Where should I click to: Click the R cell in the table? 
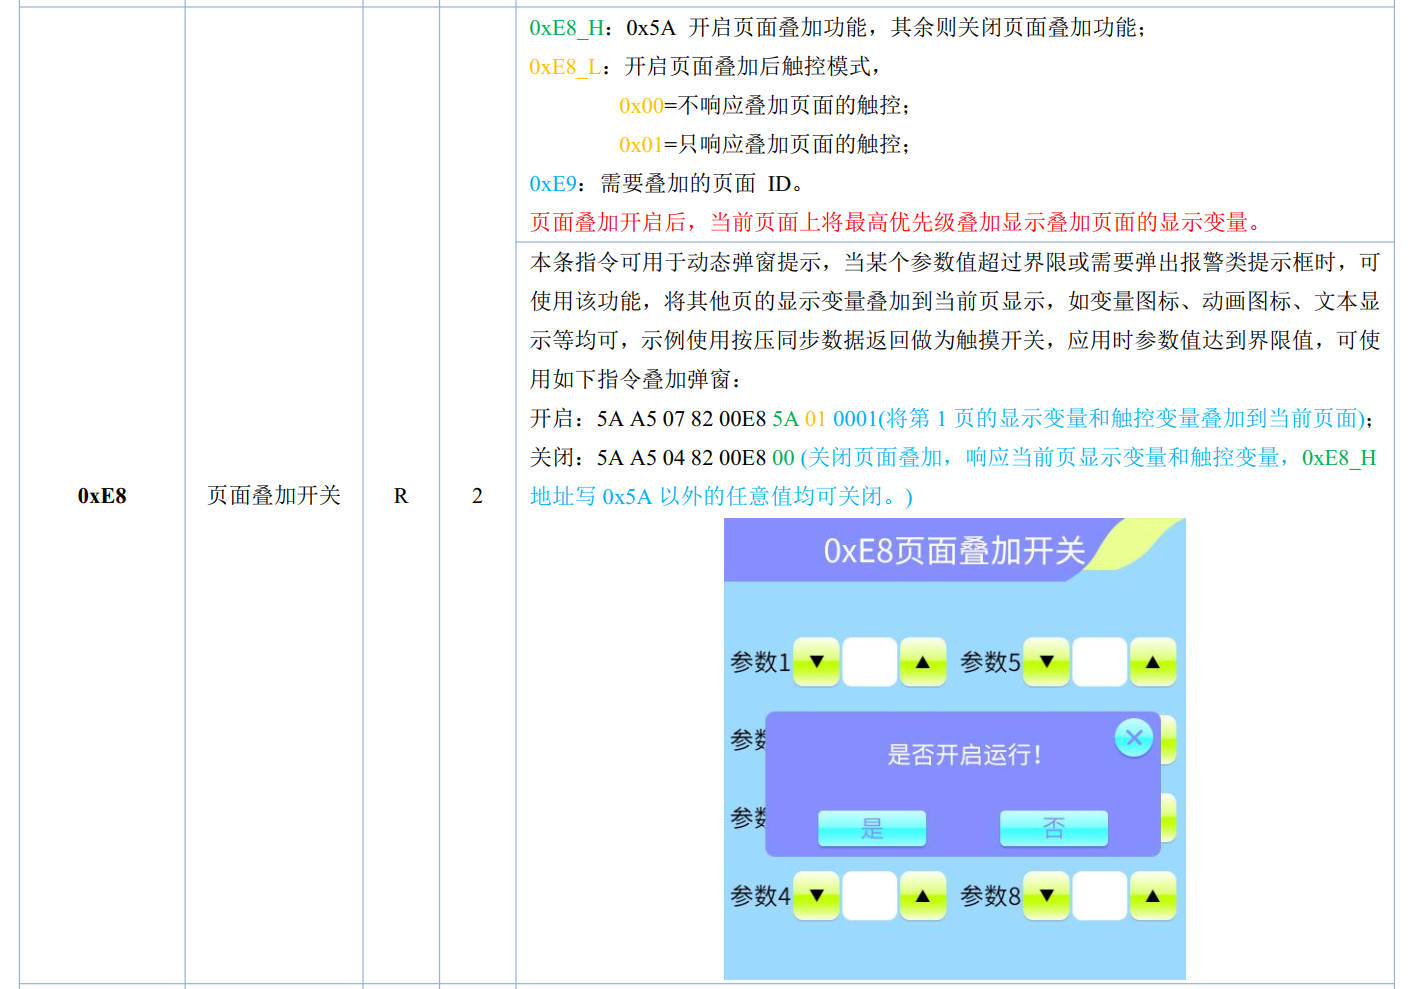(401, 496)
